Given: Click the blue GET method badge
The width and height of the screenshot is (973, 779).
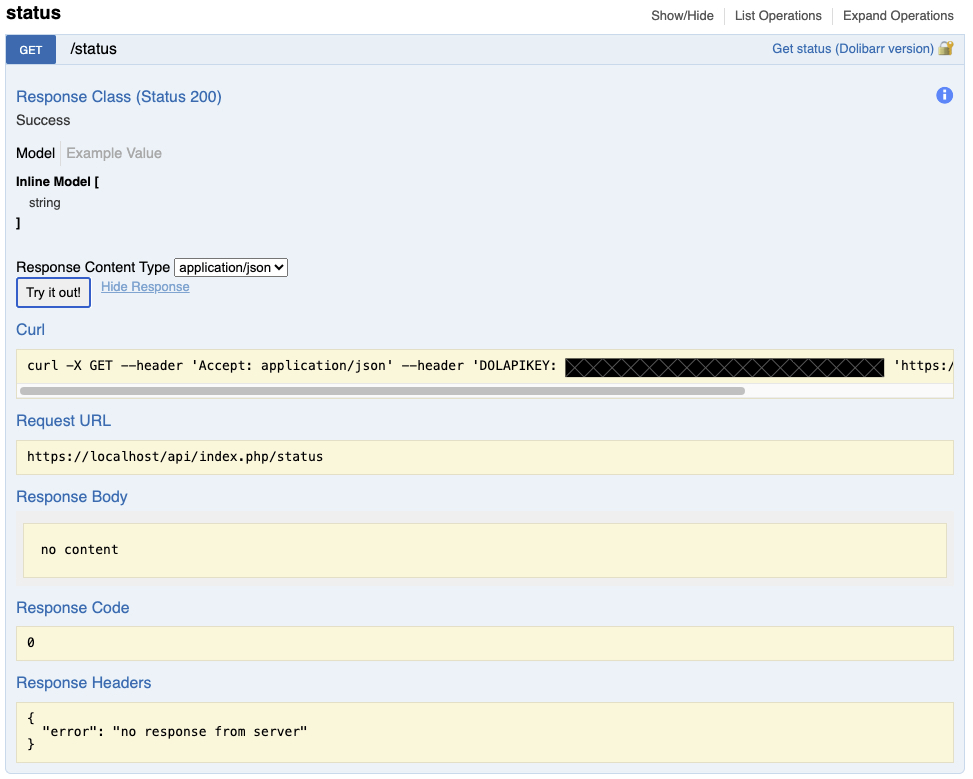Looking at the screenshot, I should [x=30, y=49].
